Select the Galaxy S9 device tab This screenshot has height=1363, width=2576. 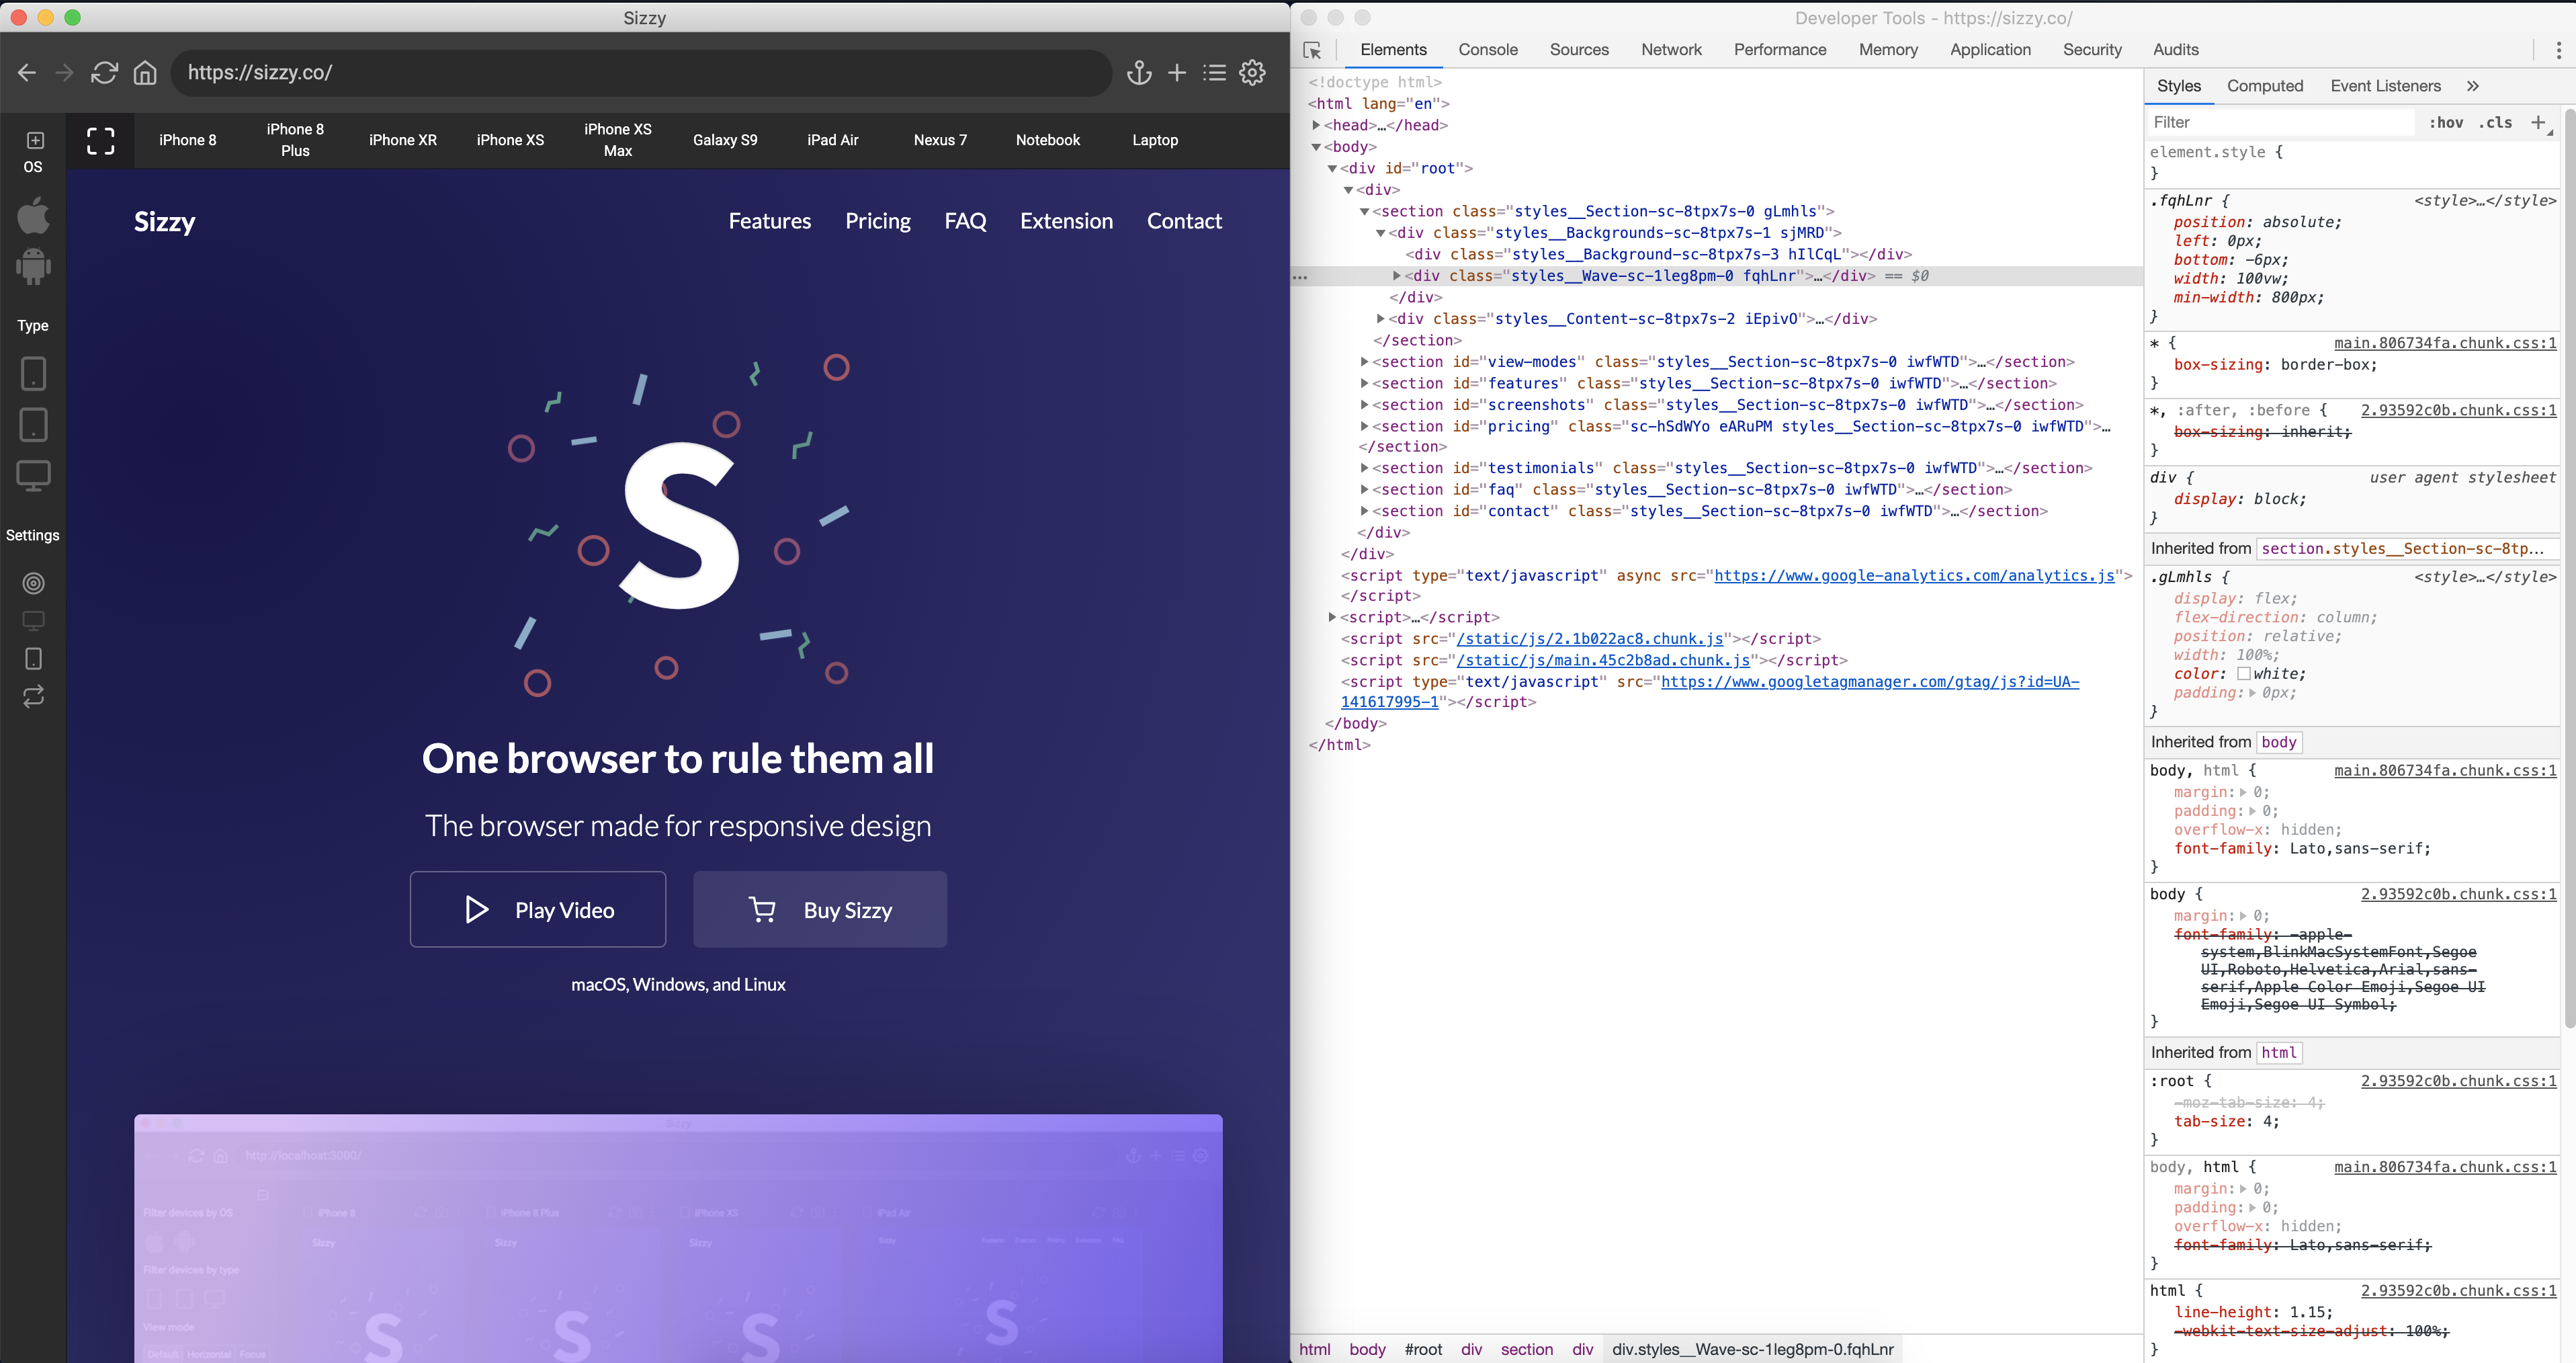(x=725, y=140)
